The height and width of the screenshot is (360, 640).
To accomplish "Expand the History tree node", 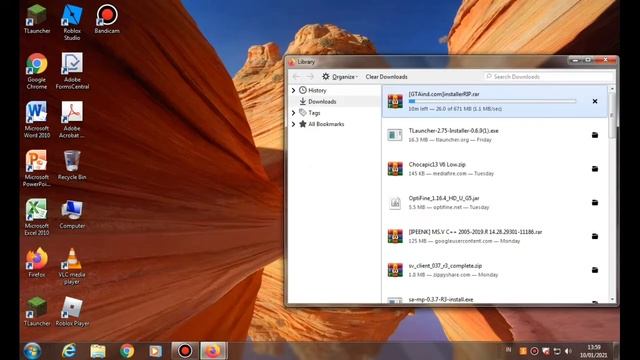I will pyautogui.click(x=293, y=90).
